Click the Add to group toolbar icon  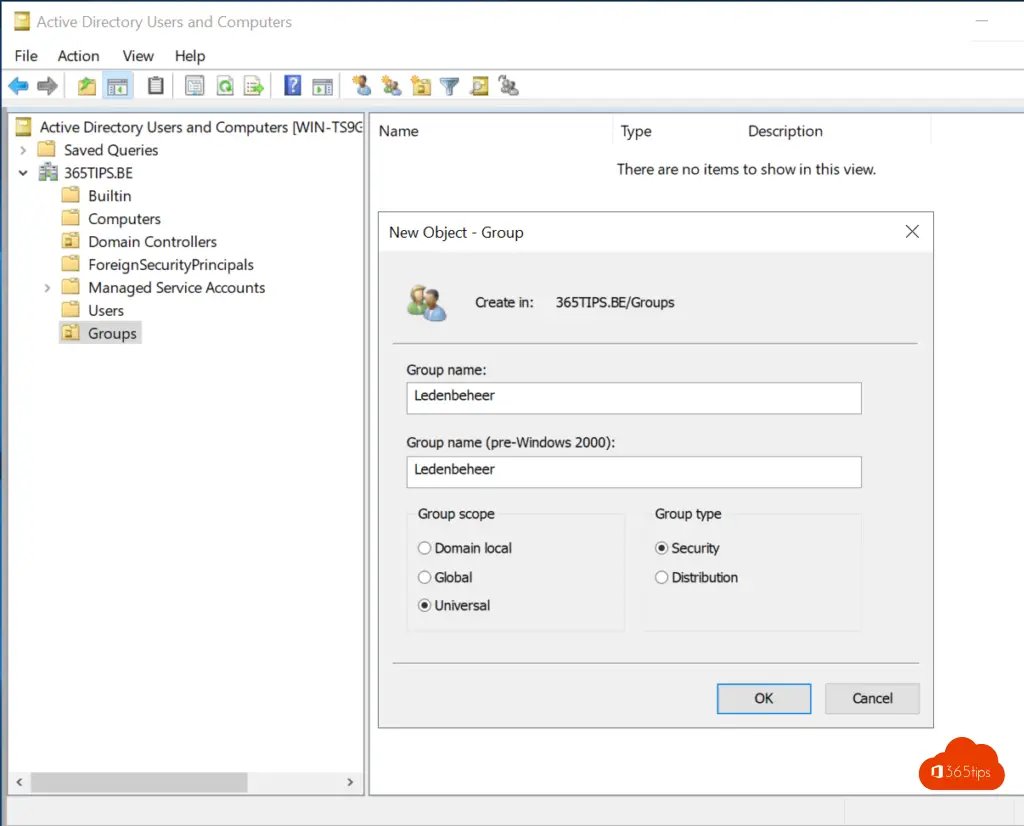click(509, 86)
